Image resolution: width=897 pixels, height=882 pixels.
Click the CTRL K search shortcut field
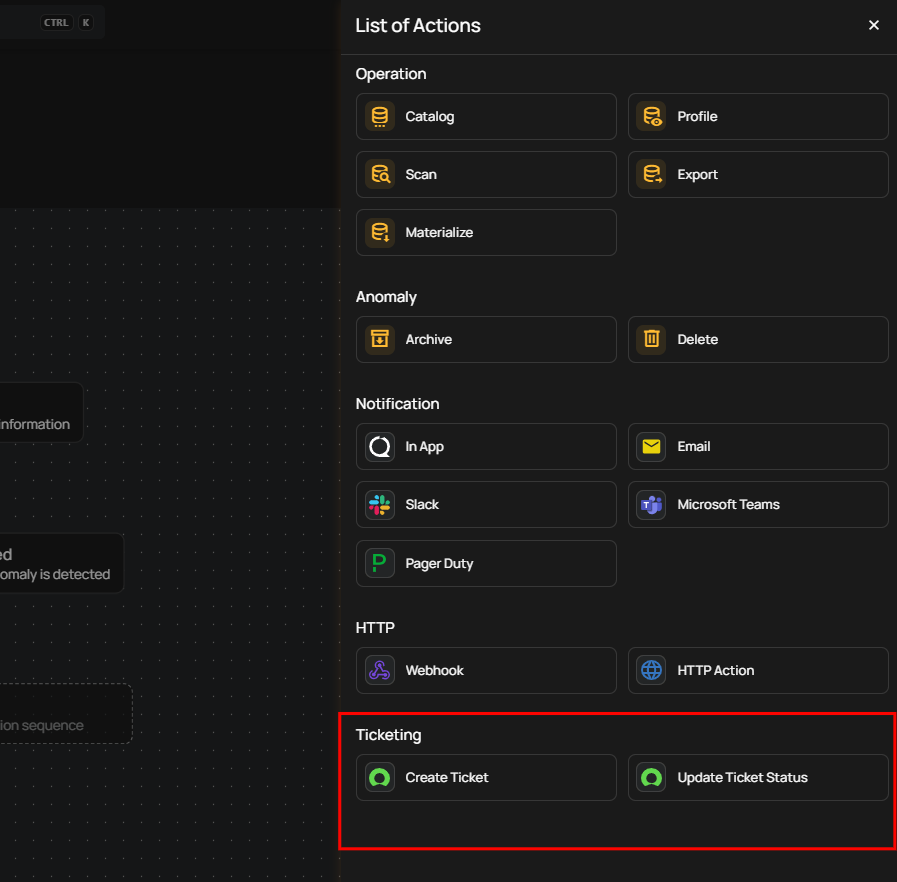(50, 22)
